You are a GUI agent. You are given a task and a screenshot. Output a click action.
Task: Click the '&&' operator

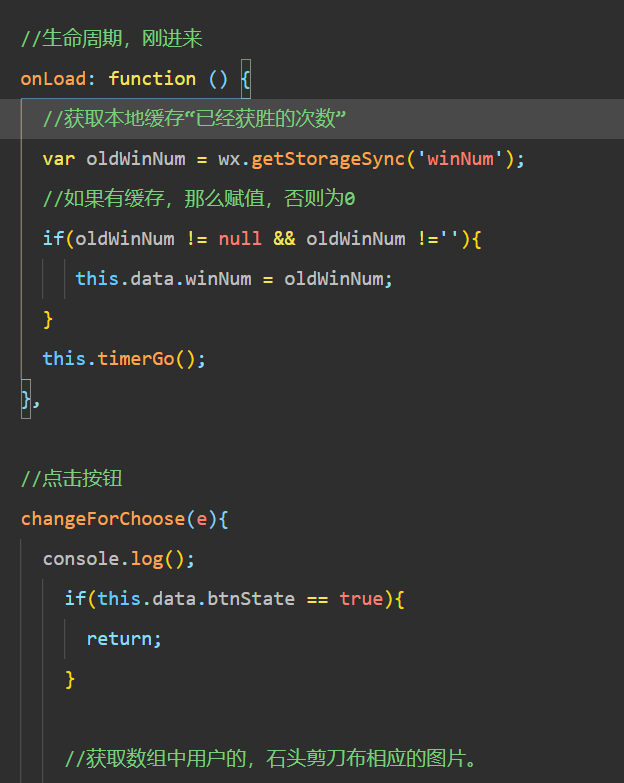(284, 239)
